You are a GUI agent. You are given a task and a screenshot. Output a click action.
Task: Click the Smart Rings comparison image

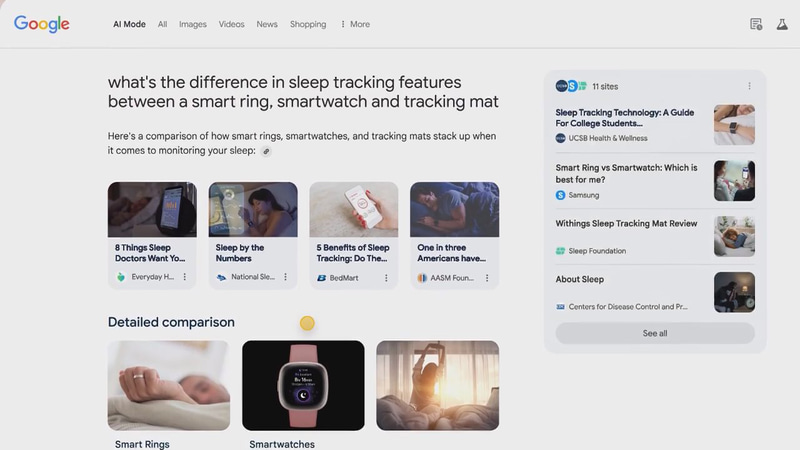tap(168, 385)
